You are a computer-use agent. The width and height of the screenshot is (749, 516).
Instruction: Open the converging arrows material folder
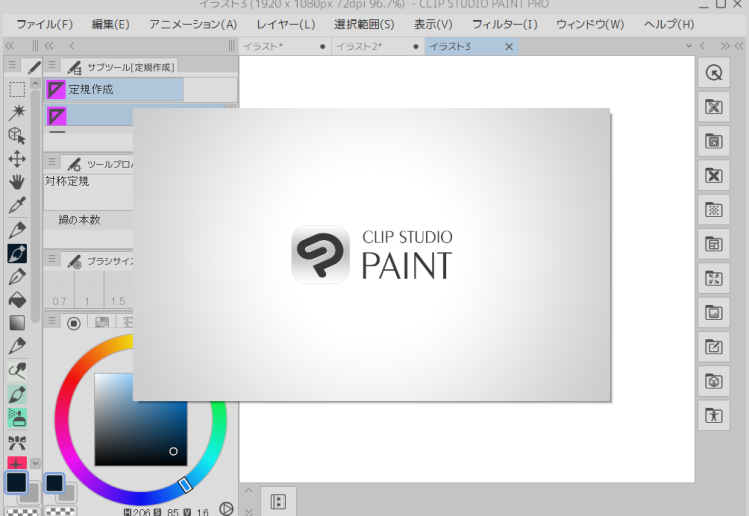pyautogui.click(x=714, y=279)
